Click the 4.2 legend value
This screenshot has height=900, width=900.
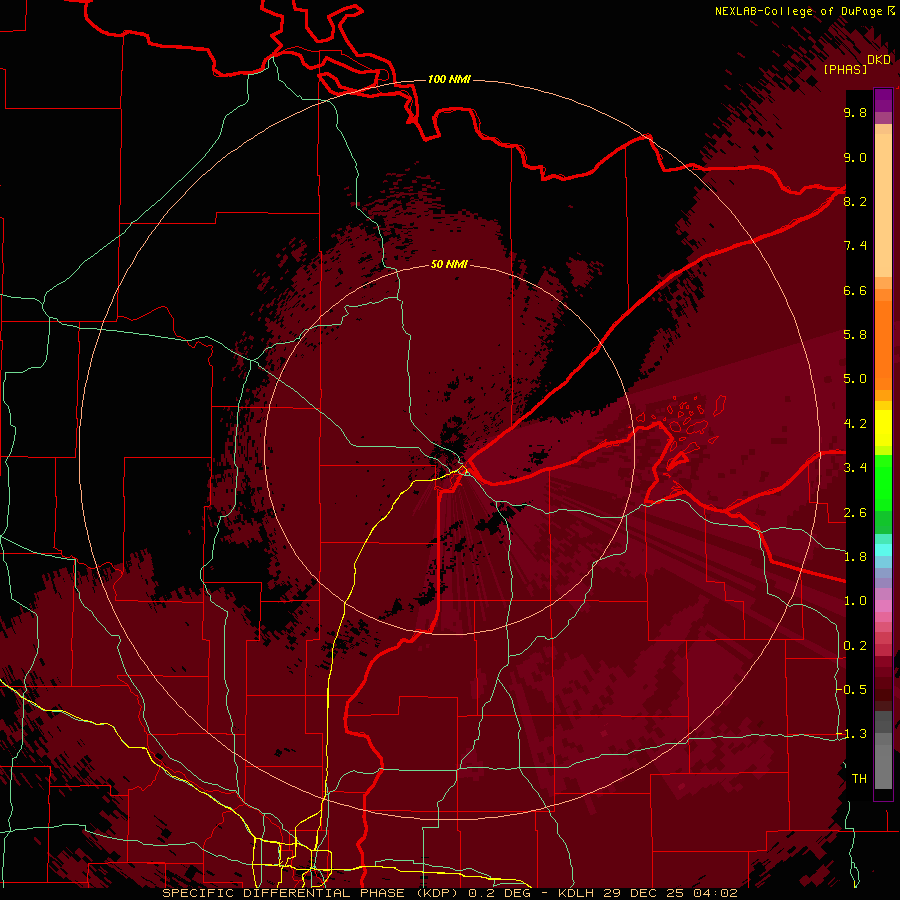[855, 424]
